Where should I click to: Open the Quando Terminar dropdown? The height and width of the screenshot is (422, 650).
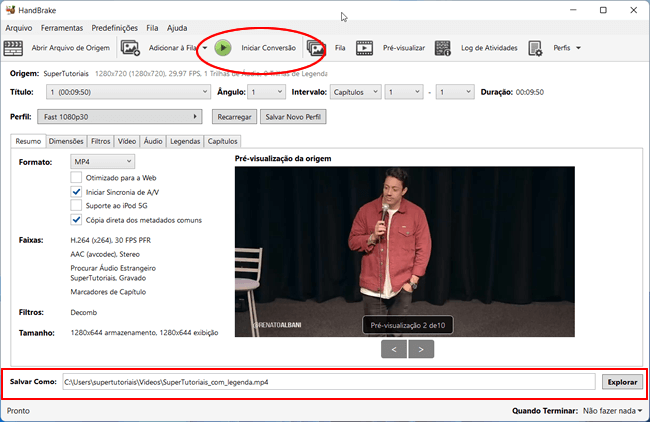612,410
